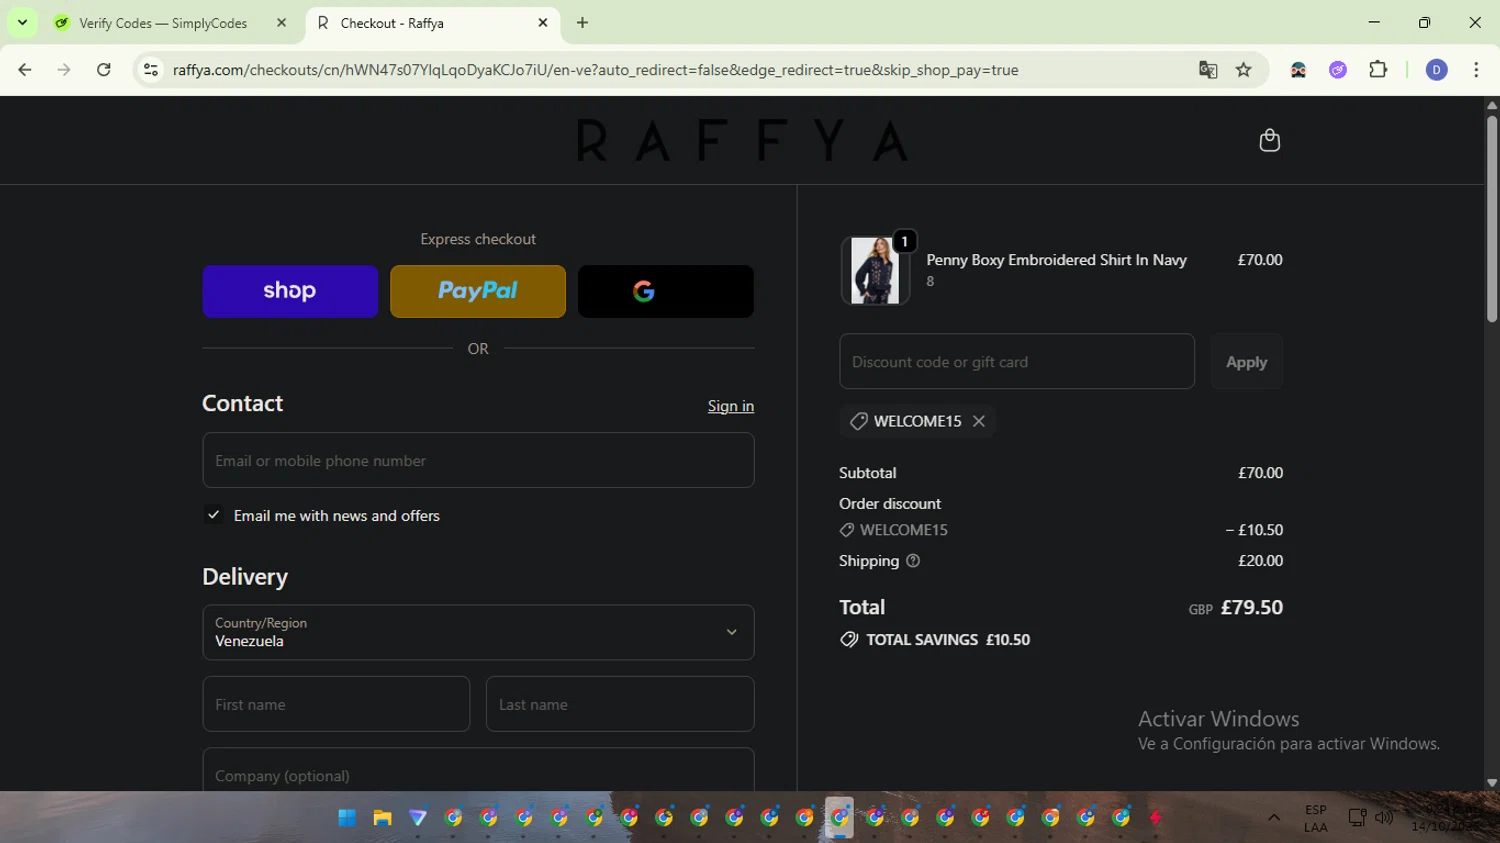Click the Discount code or gift card field

[1017, 361]
